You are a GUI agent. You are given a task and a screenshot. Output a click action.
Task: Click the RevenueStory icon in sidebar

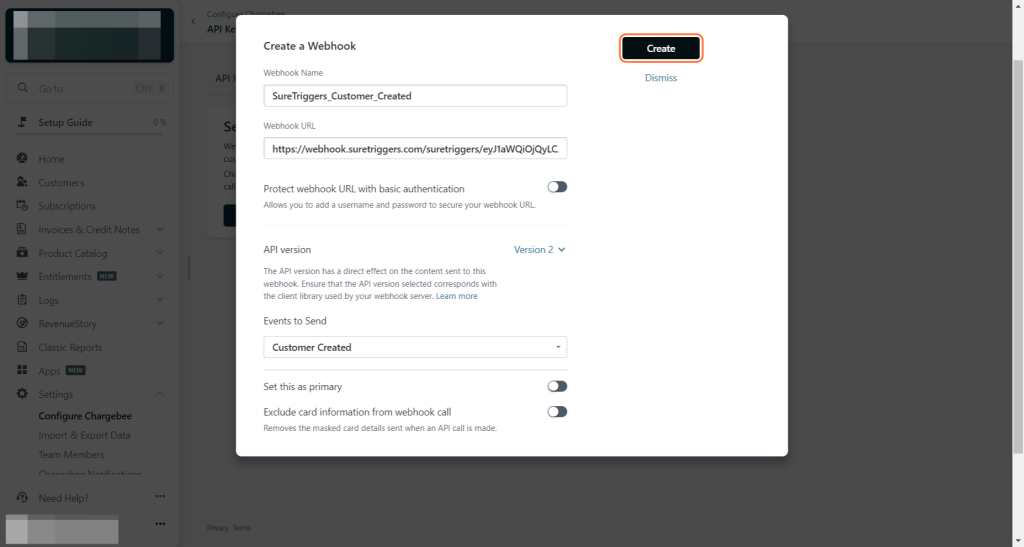[22, 323]
